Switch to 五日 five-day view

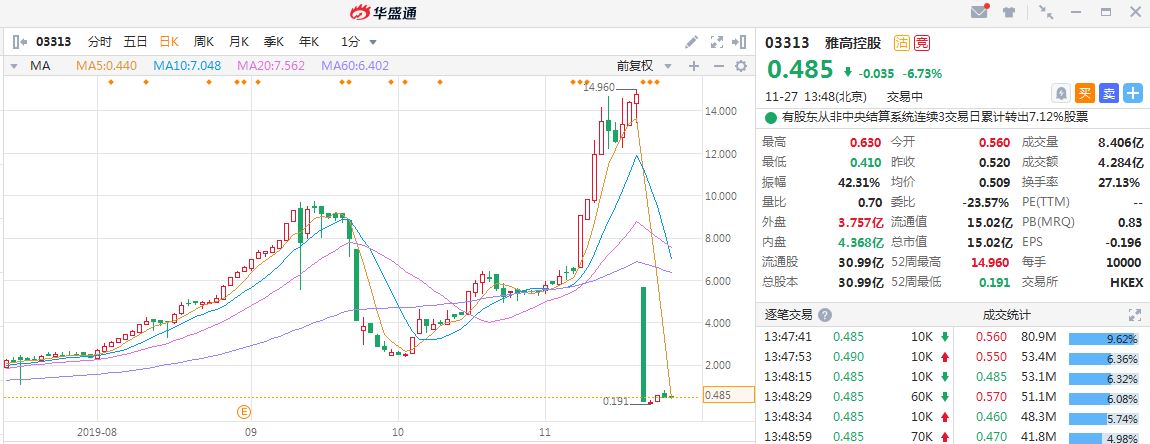(x=135, y=42)
